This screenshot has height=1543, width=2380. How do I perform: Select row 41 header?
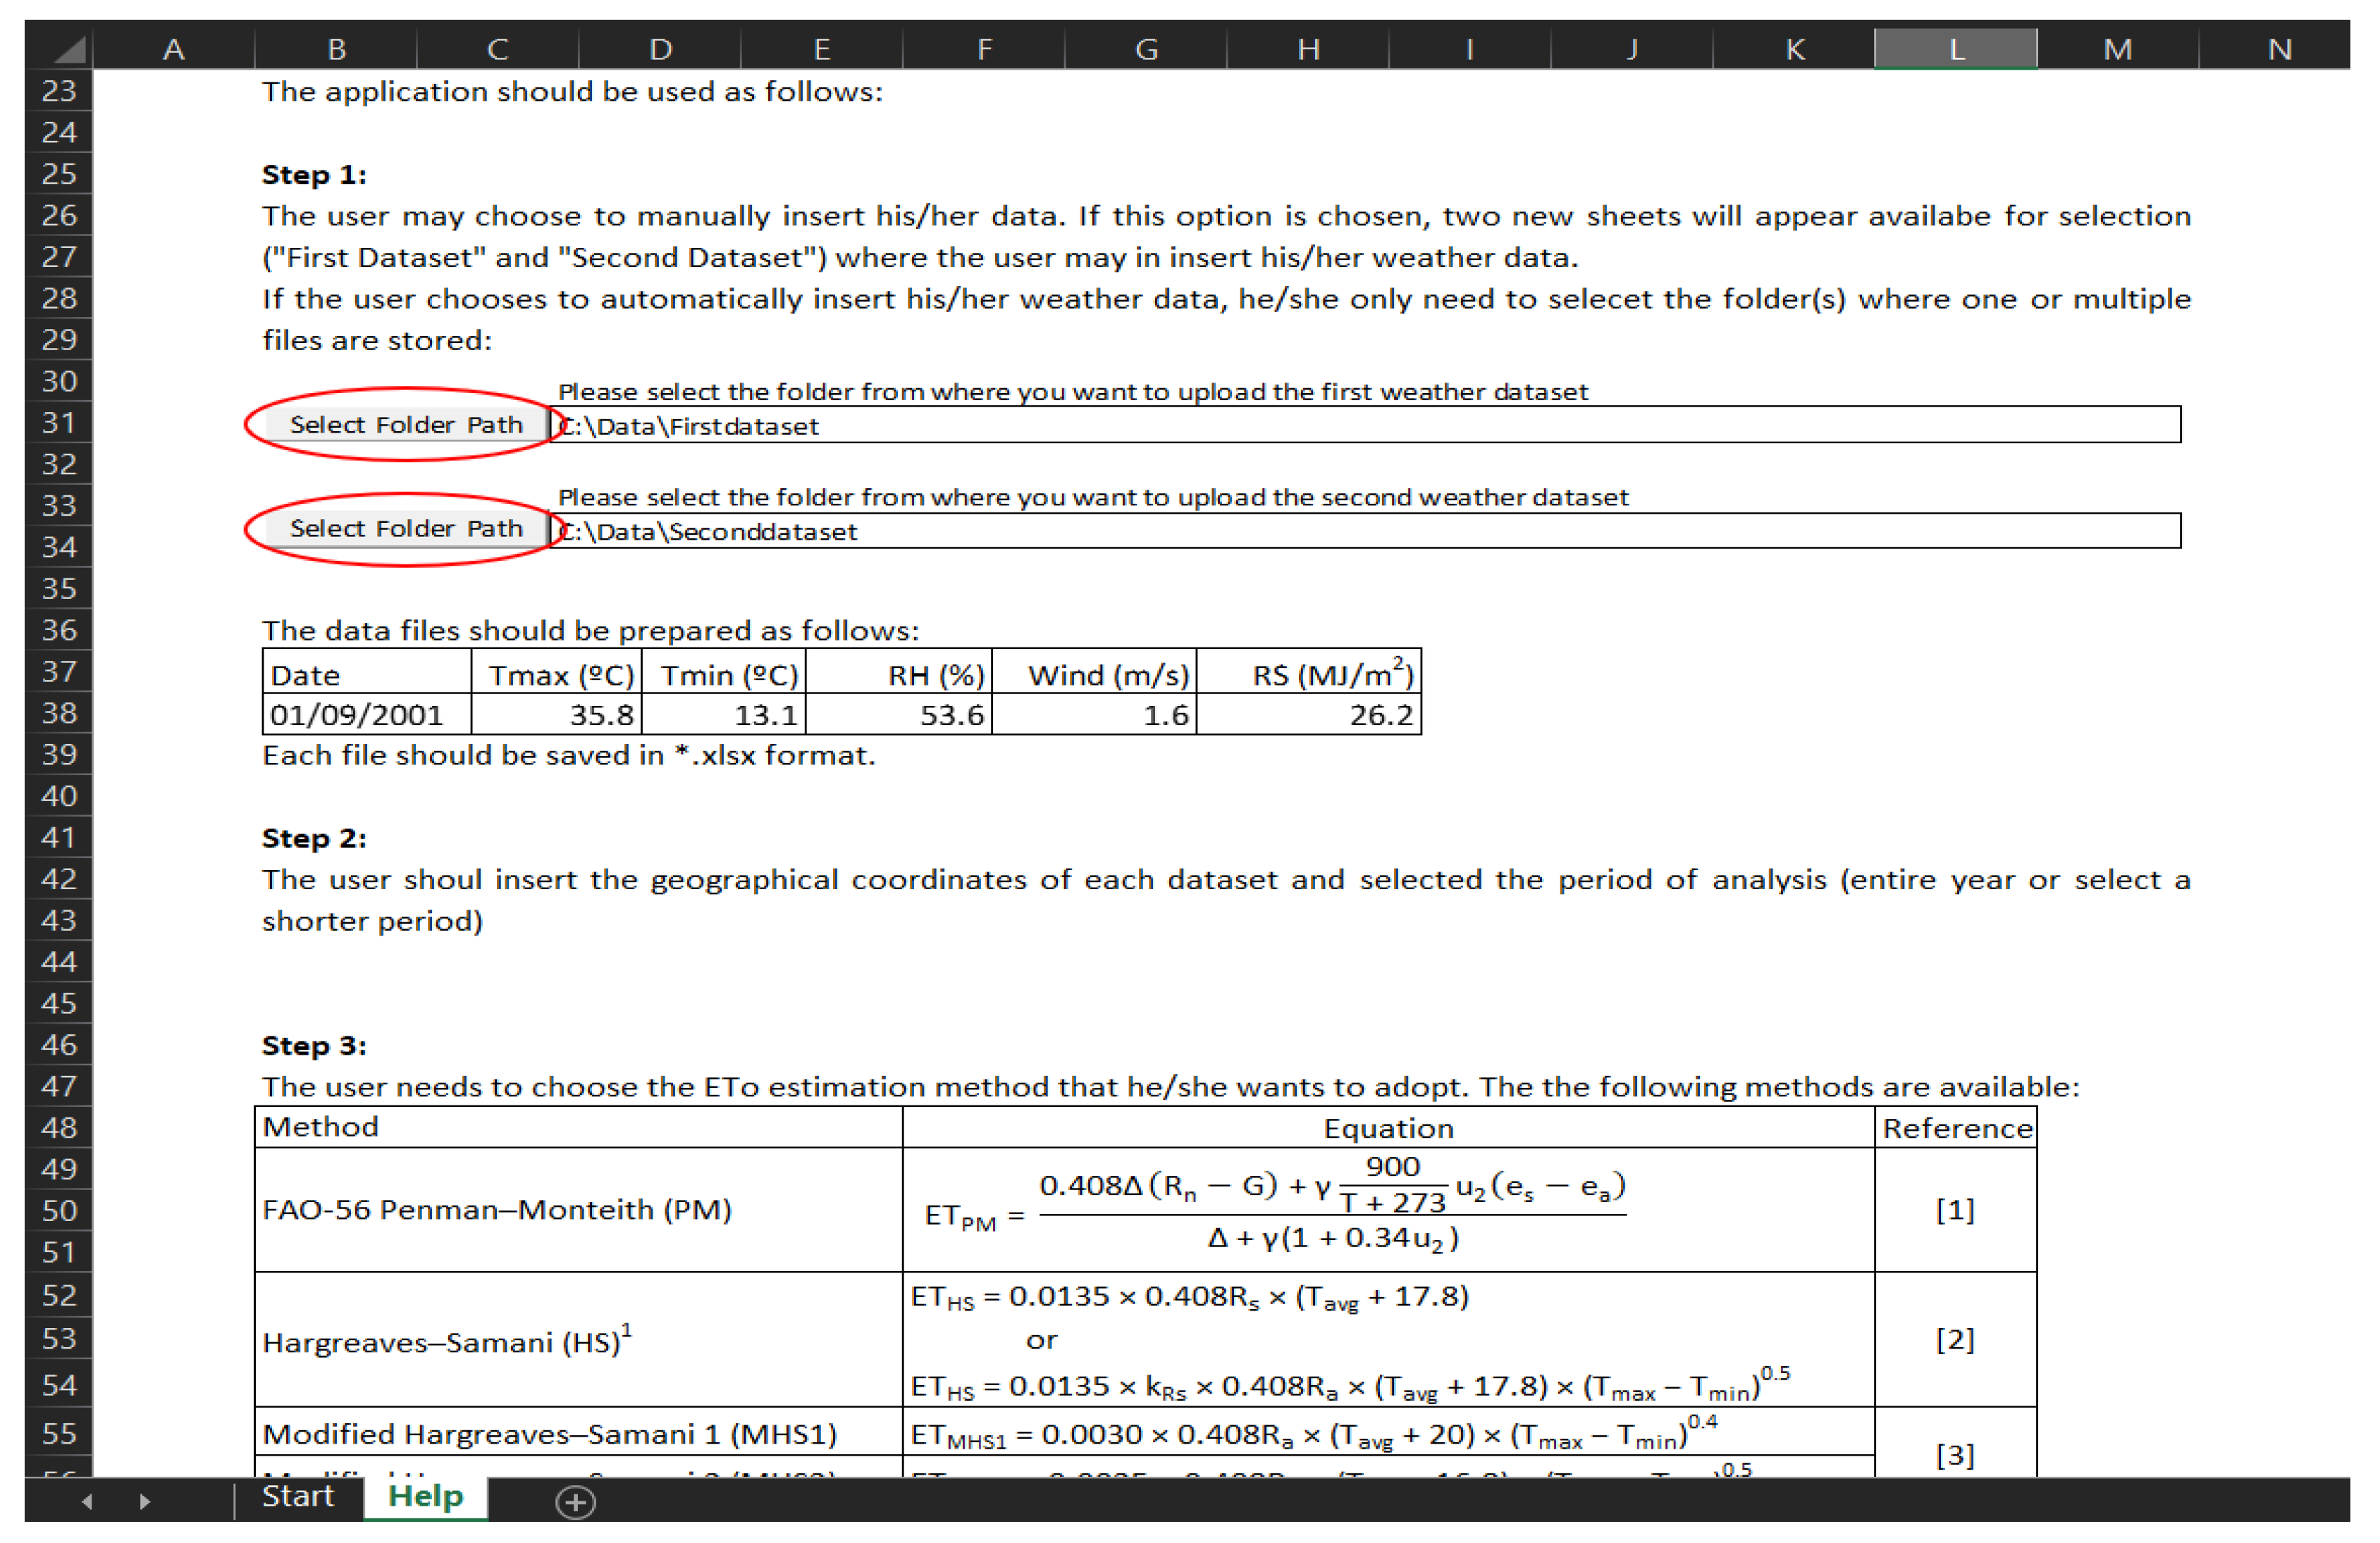pos(59,837)
